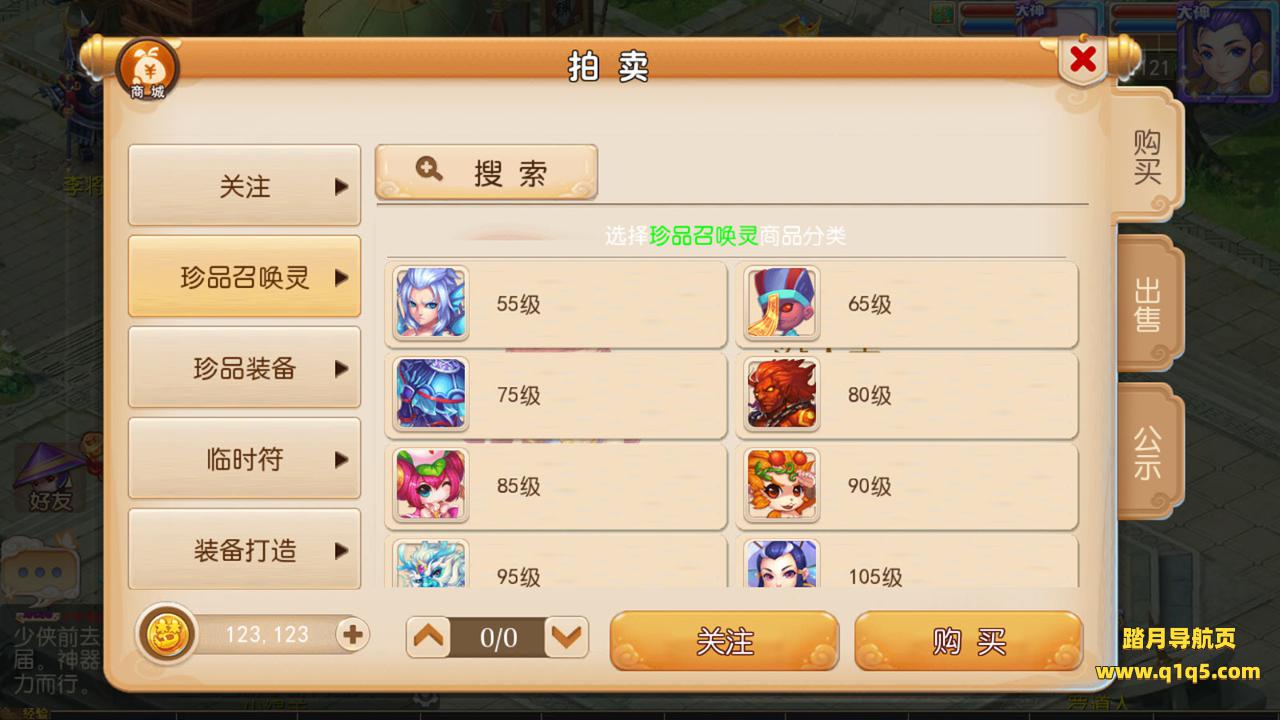Switch to the 出售 side tab
Screen dimensions: 1280x720
pyautogui.click(x=1148, y=305)
